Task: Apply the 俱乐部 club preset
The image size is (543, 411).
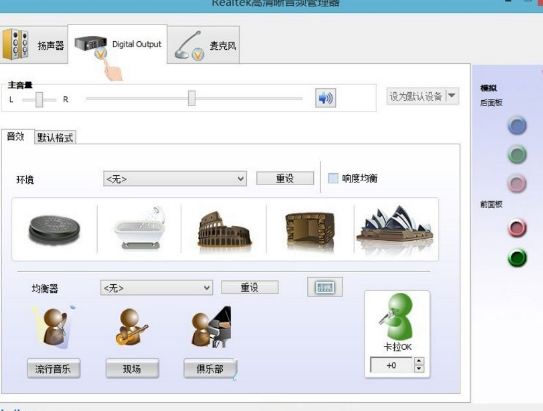Action: 210,368
